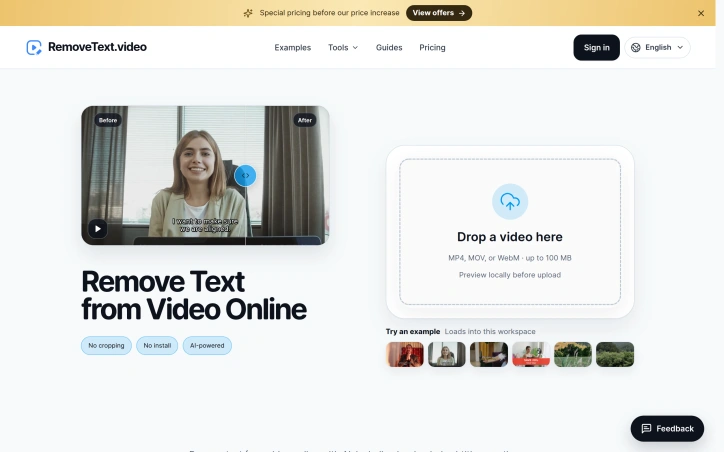Open the Feedback widget
Image resolution: width=724 pixels, height=452 pixels.
667,428
